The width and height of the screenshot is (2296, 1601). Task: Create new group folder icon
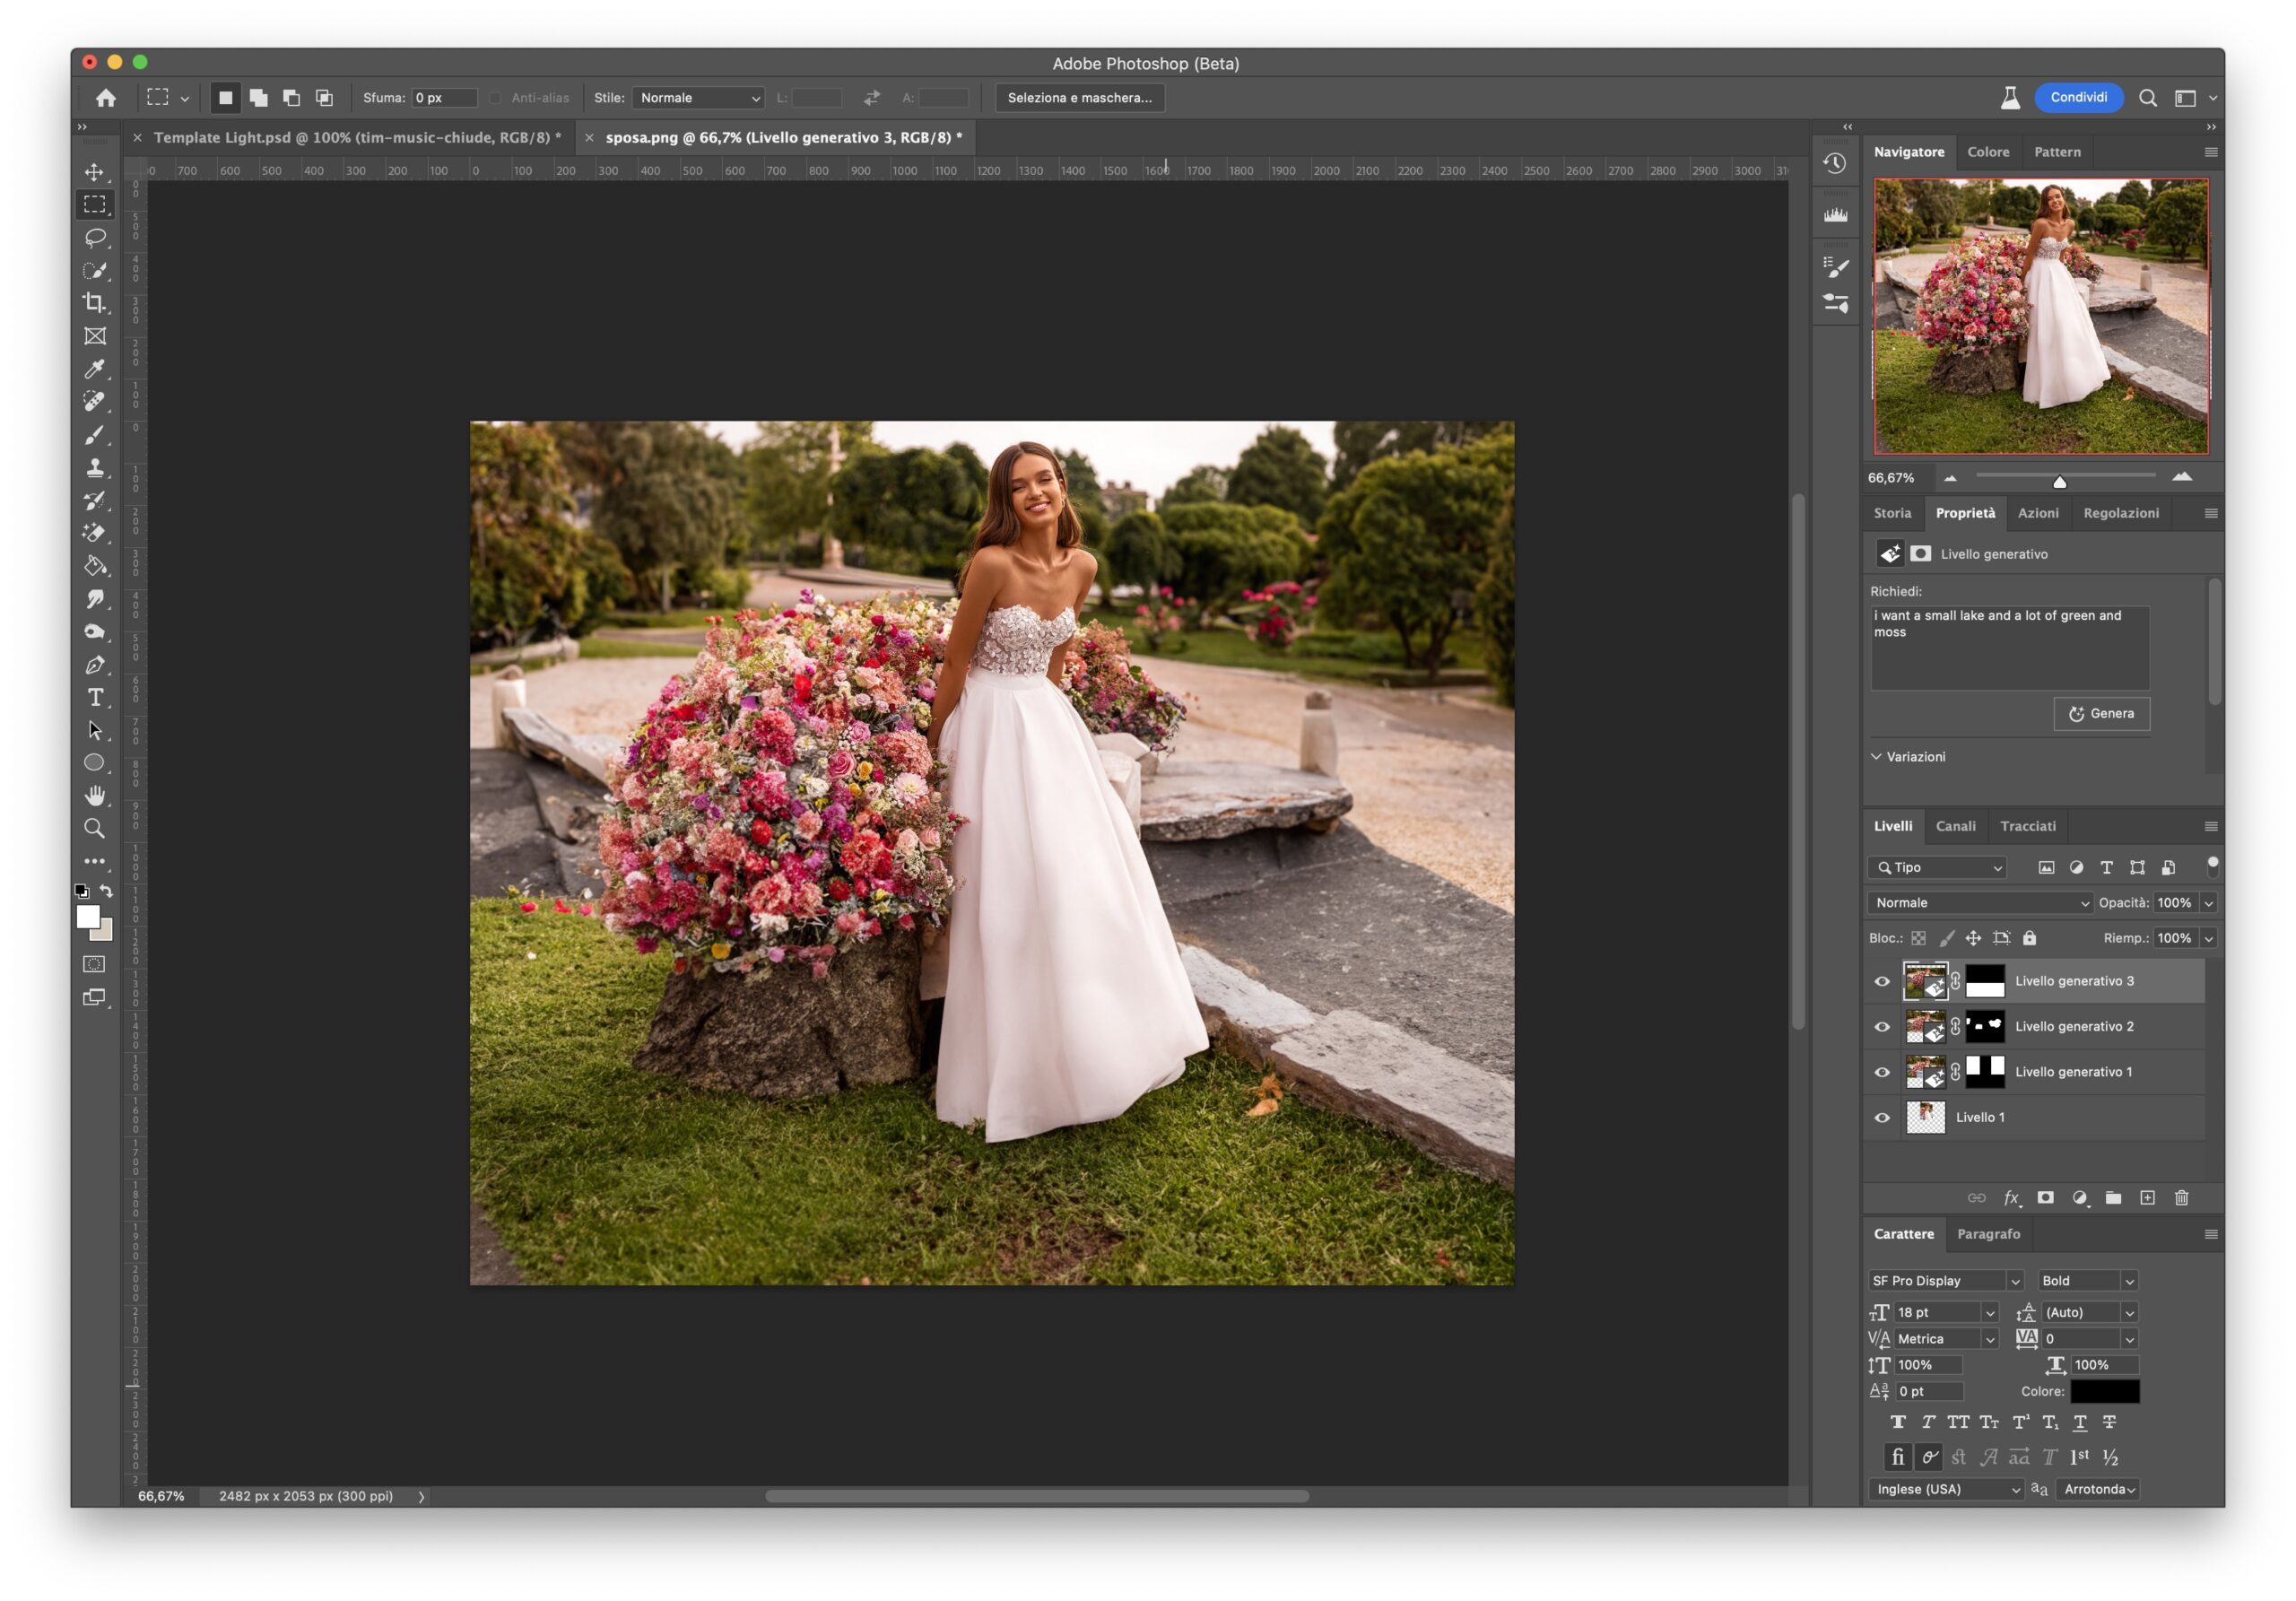2113,1198
